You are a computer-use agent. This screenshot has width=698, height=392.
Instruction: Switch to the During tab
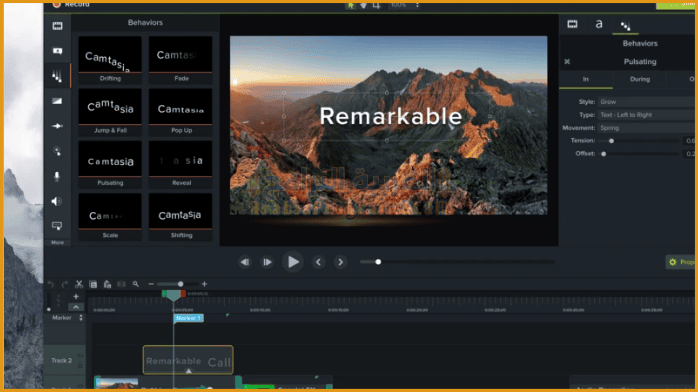640,79
